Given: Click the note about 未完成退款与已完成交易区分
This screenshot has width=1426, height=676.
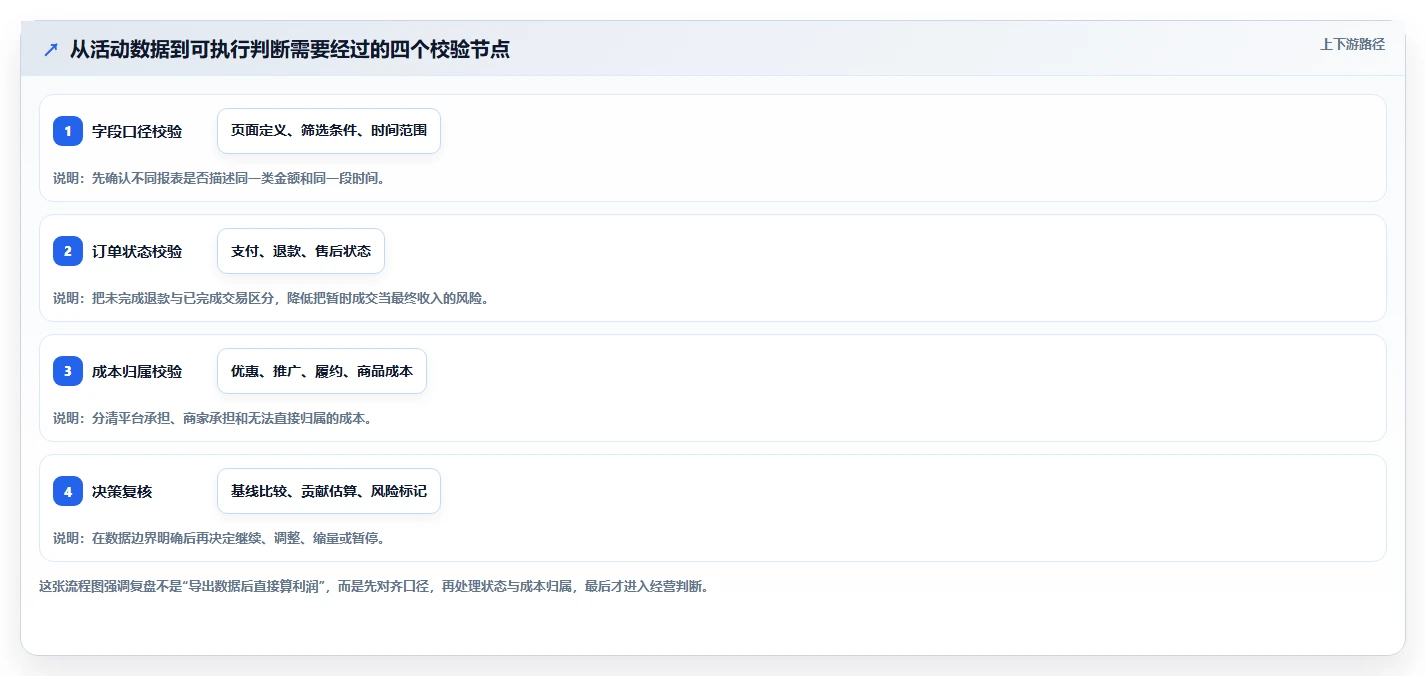Looking at the screenshot, I should [271, 298].
